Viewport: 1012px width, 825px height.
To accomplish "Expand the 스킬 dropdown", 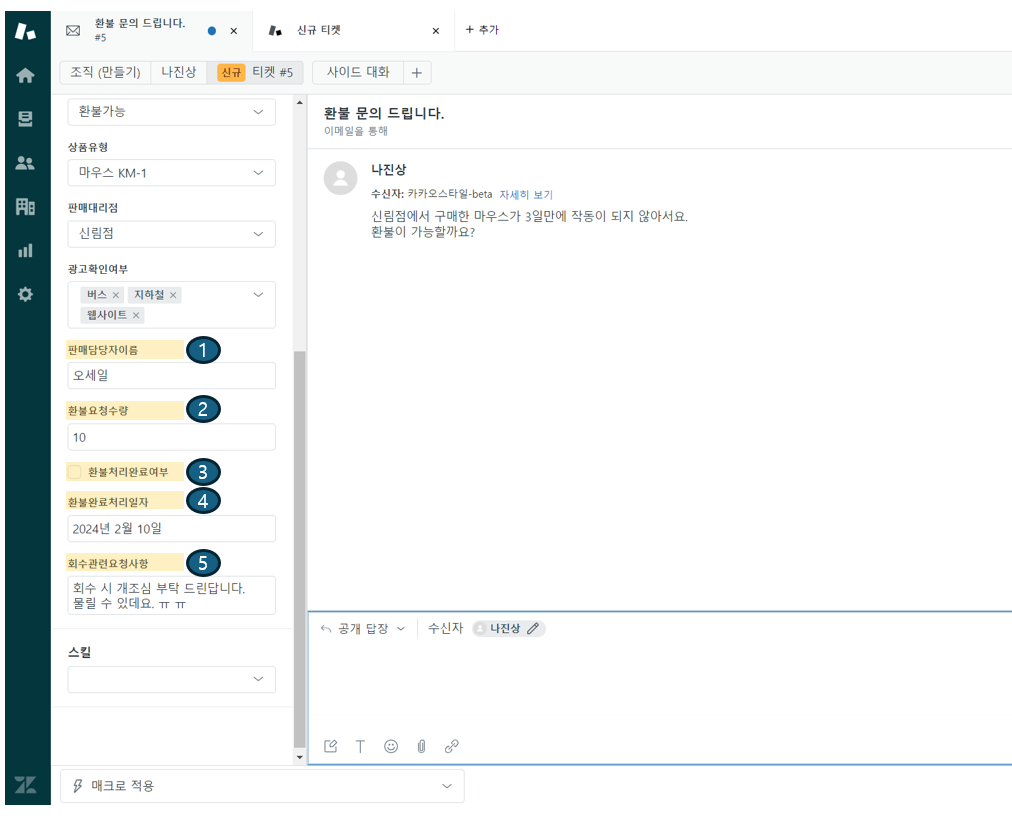I will 171,679.
